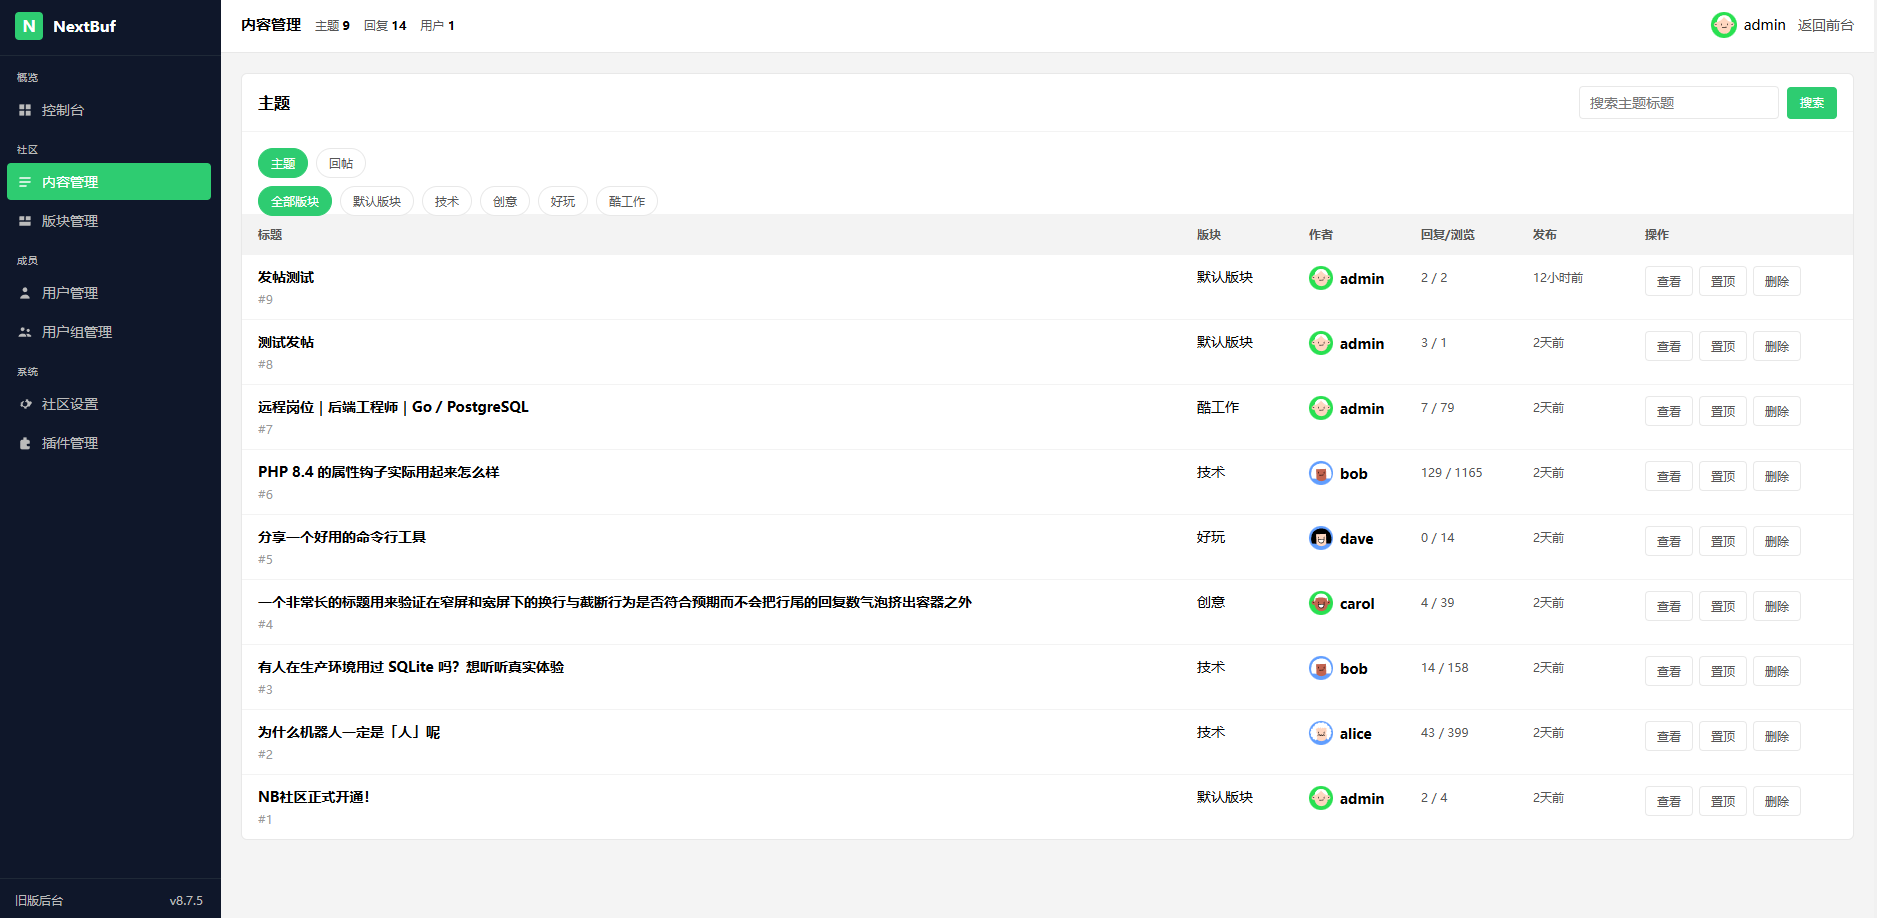Pin the PHP 8.4 topic
The width and height of the screenshot is (1877, 918).
[x=1722, y=476]
